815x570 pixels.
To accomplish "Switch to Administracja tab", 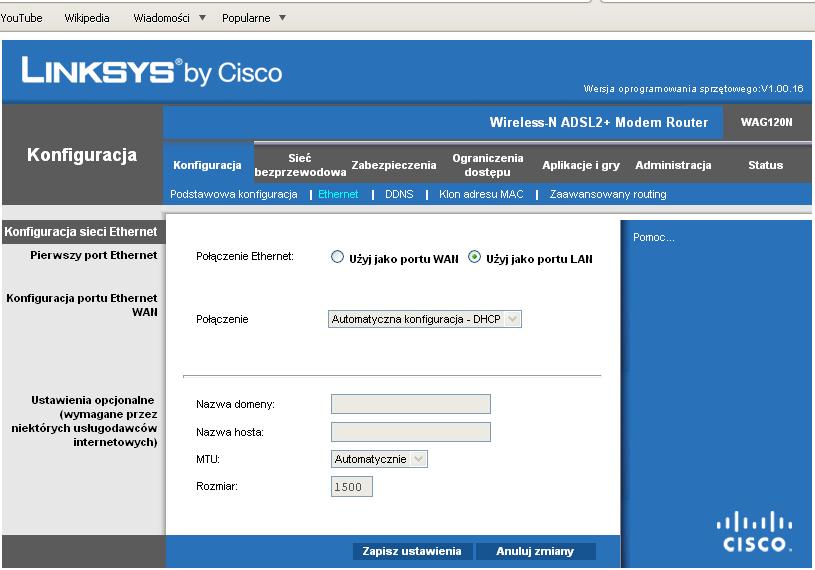I will tap(673, 165).
